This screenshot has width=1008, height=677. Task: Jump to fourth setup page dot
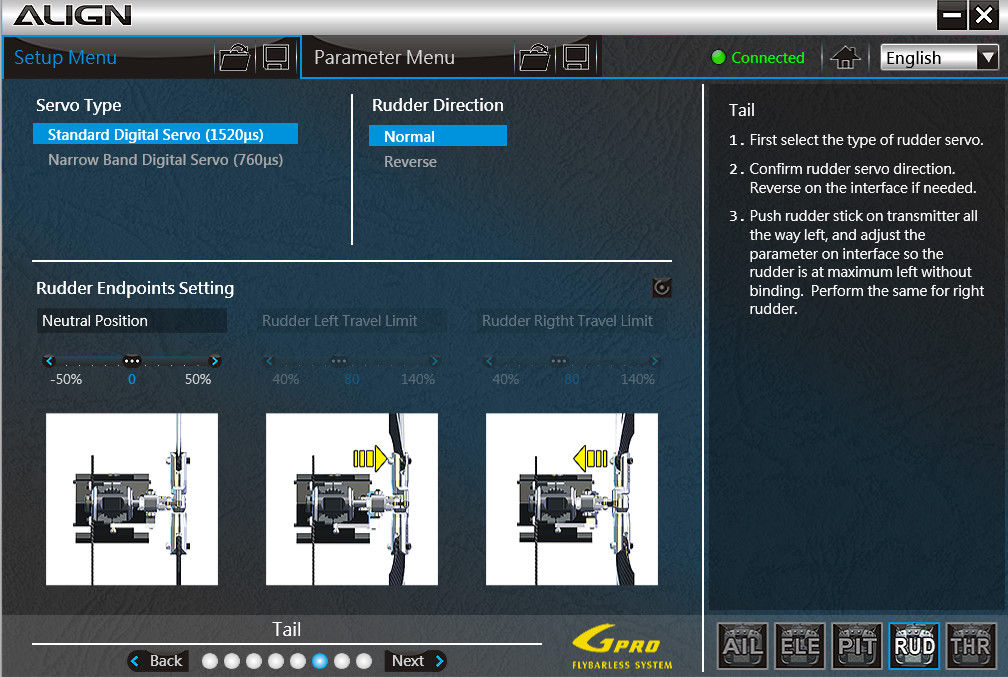[x=276, y=661]
